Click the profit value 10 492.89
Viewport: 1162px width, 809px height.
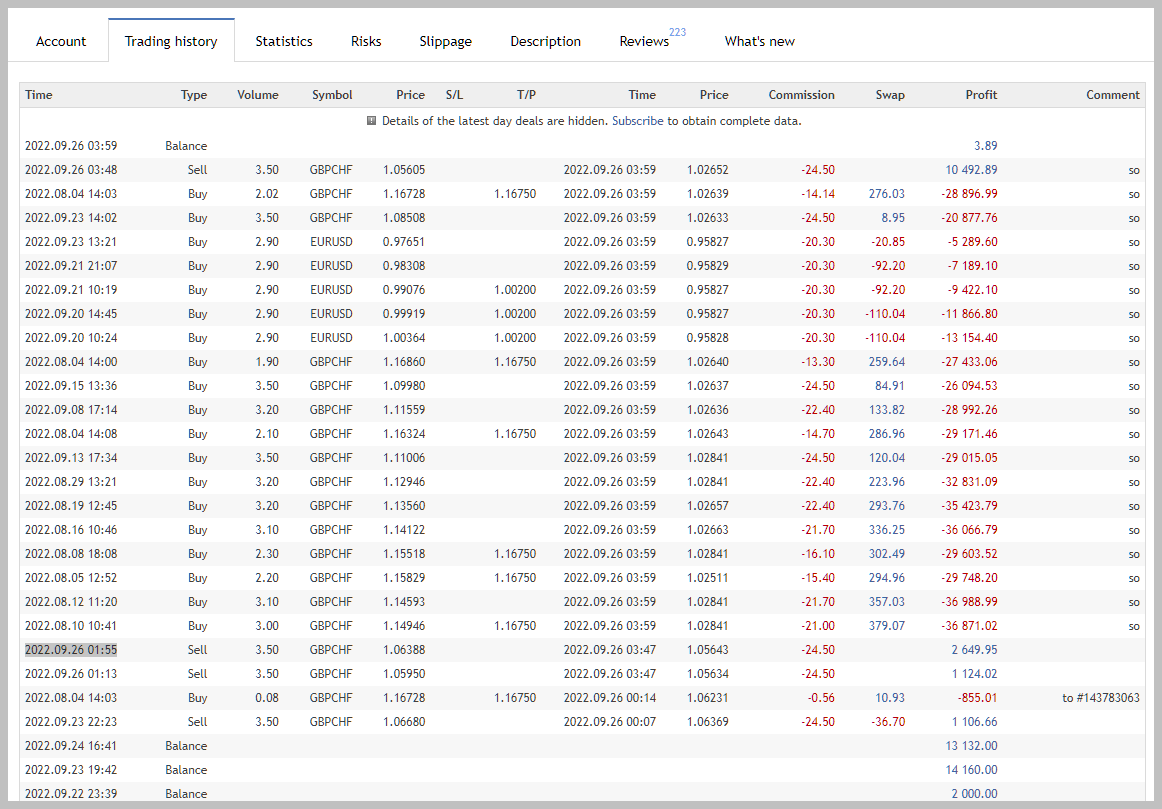coord(971,170)
